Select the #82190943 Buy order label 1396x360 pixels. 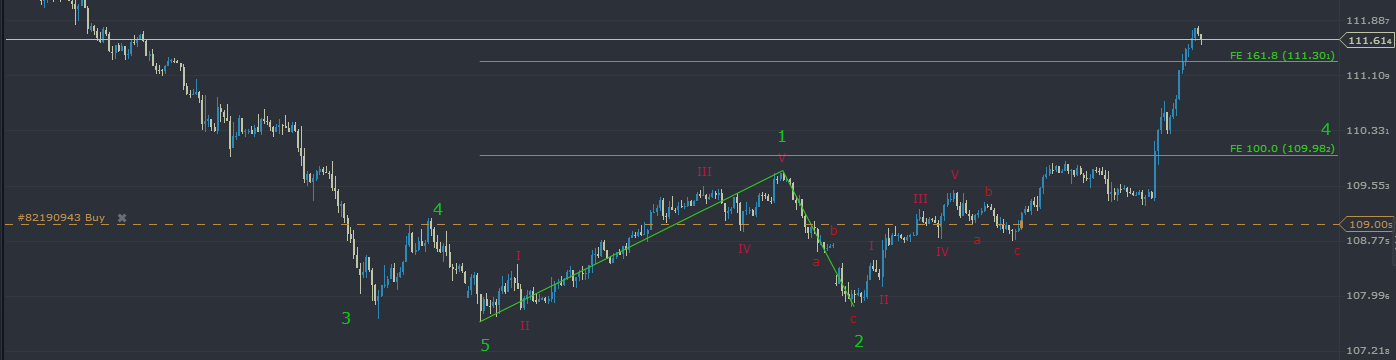coord(61,217)
